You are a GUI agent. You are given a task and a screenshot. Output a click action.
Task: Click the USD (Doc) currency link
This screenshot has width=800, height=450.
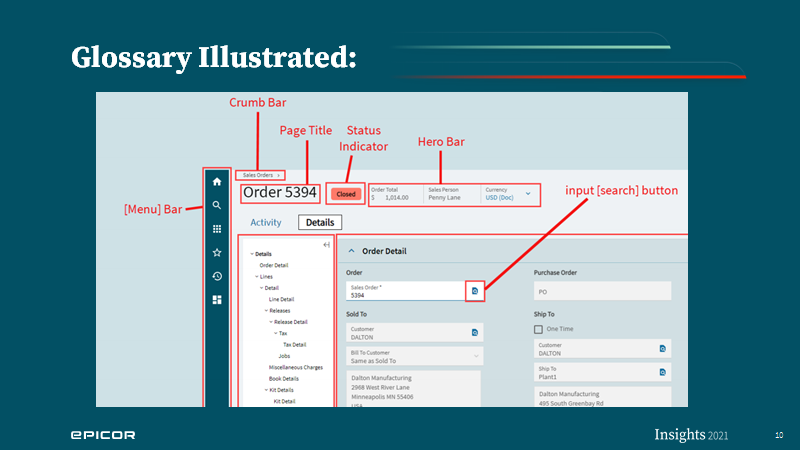499,197
